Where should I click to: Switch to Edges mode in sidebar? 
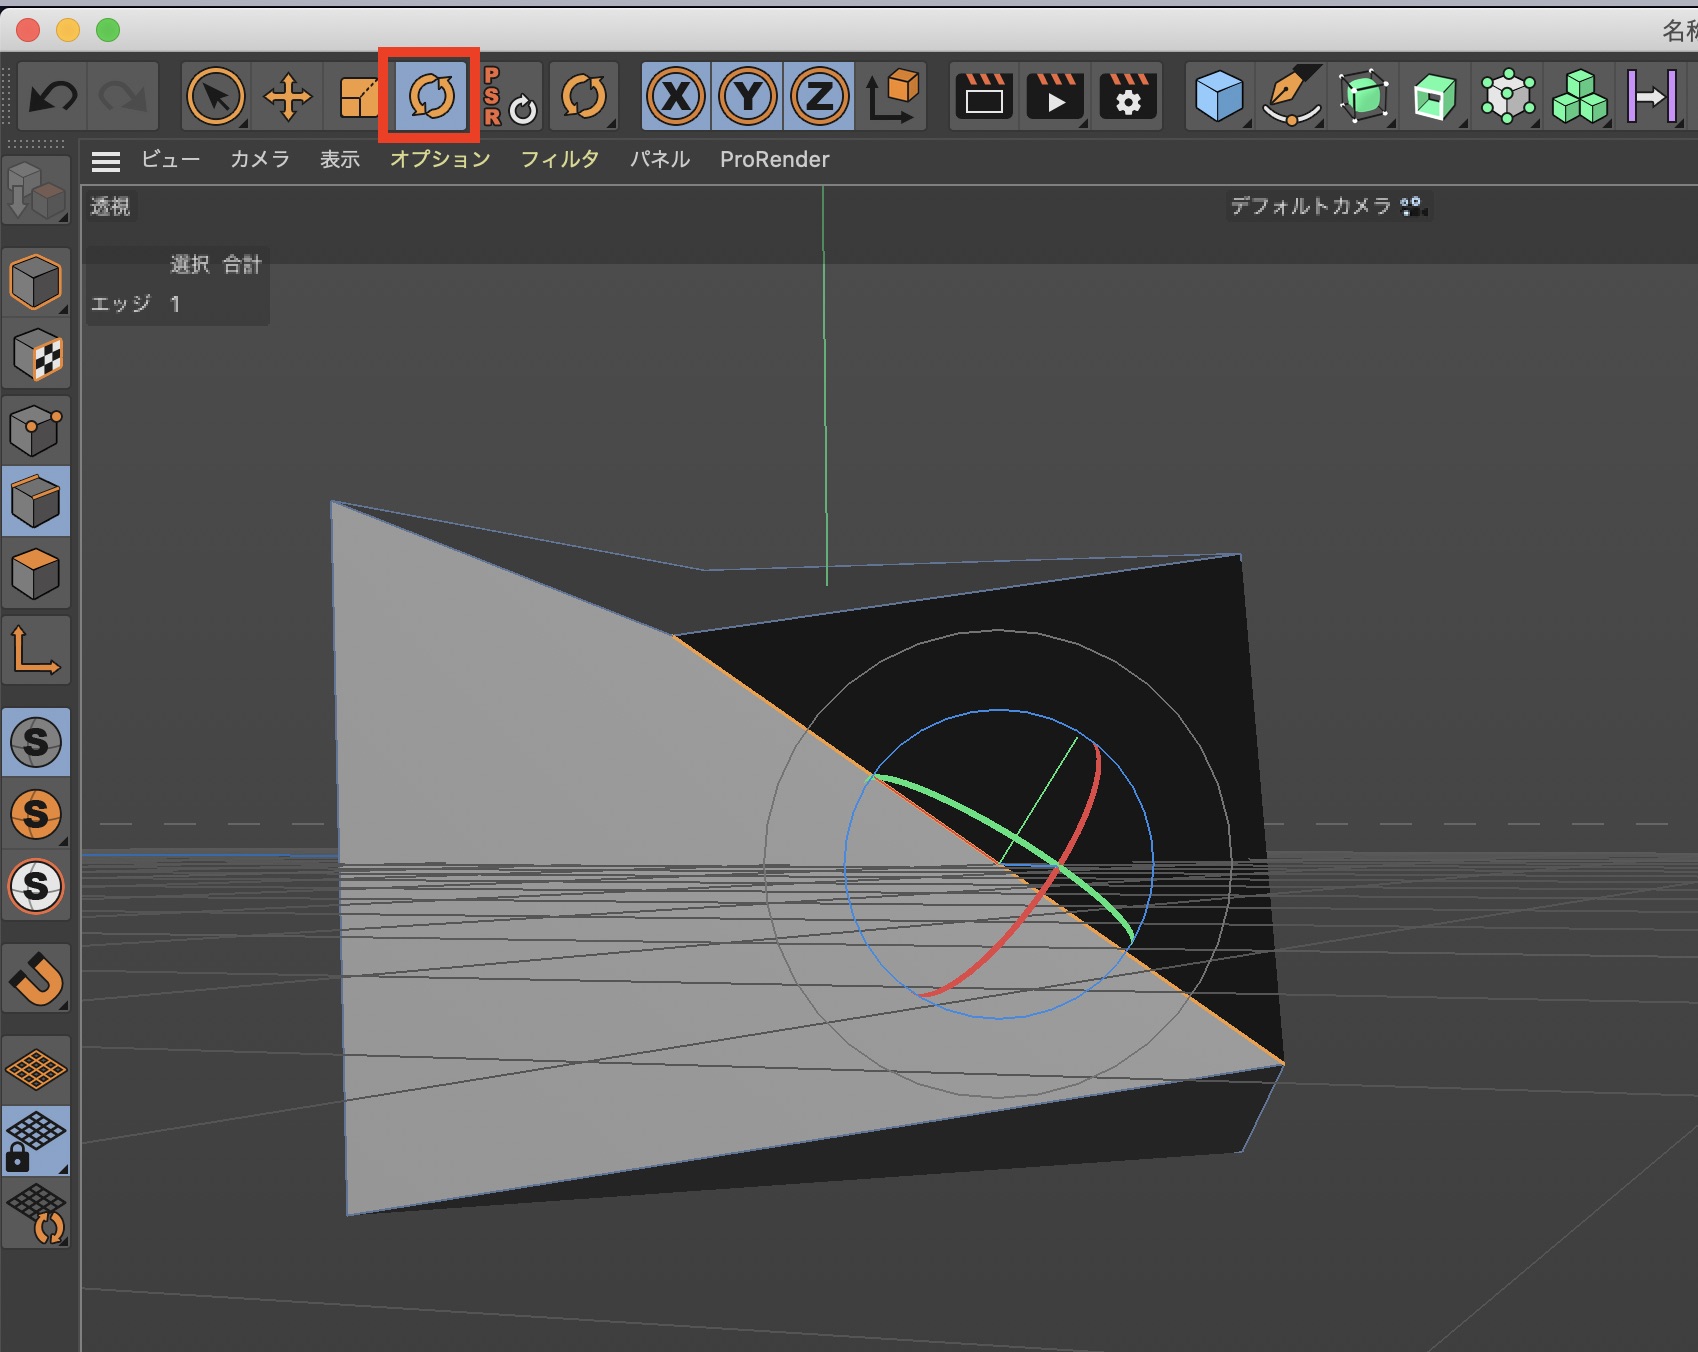(x=36, y=501)
